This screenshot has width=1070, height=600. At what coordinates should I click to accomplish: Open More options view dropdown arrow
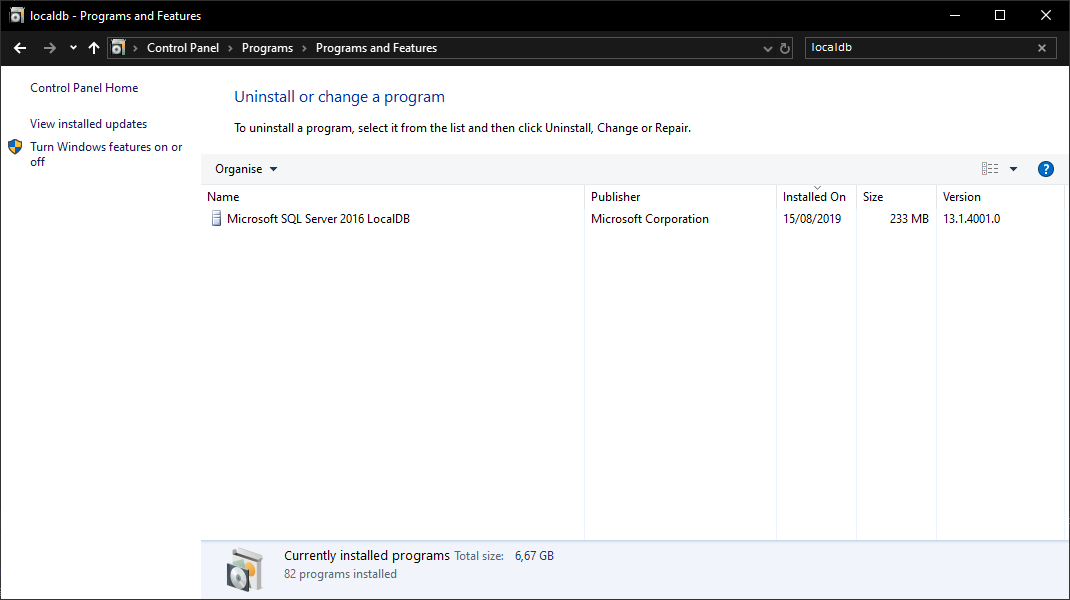[x=1013, y=169]
